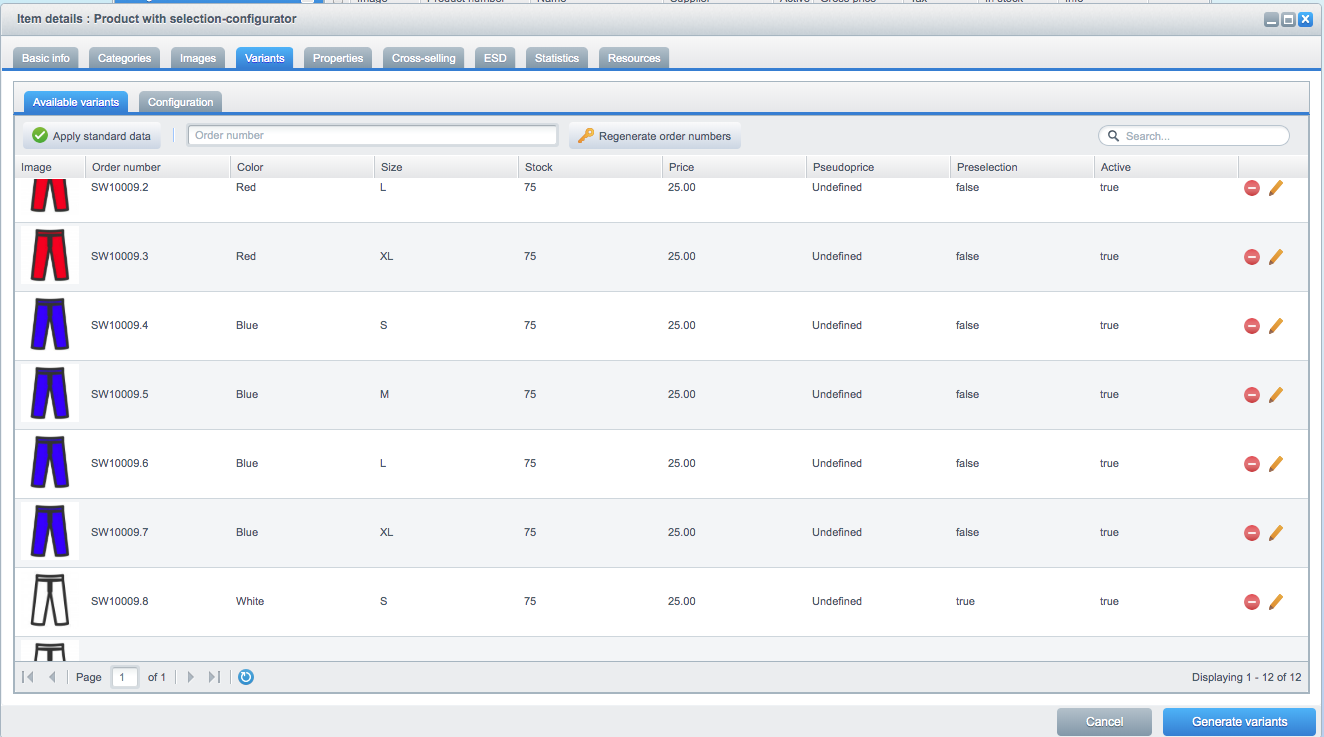The height and width of the screenshot is (737, 1324).
Task: Delete variant SW10009.3 with red minus icon
Action: point(1251,257)
